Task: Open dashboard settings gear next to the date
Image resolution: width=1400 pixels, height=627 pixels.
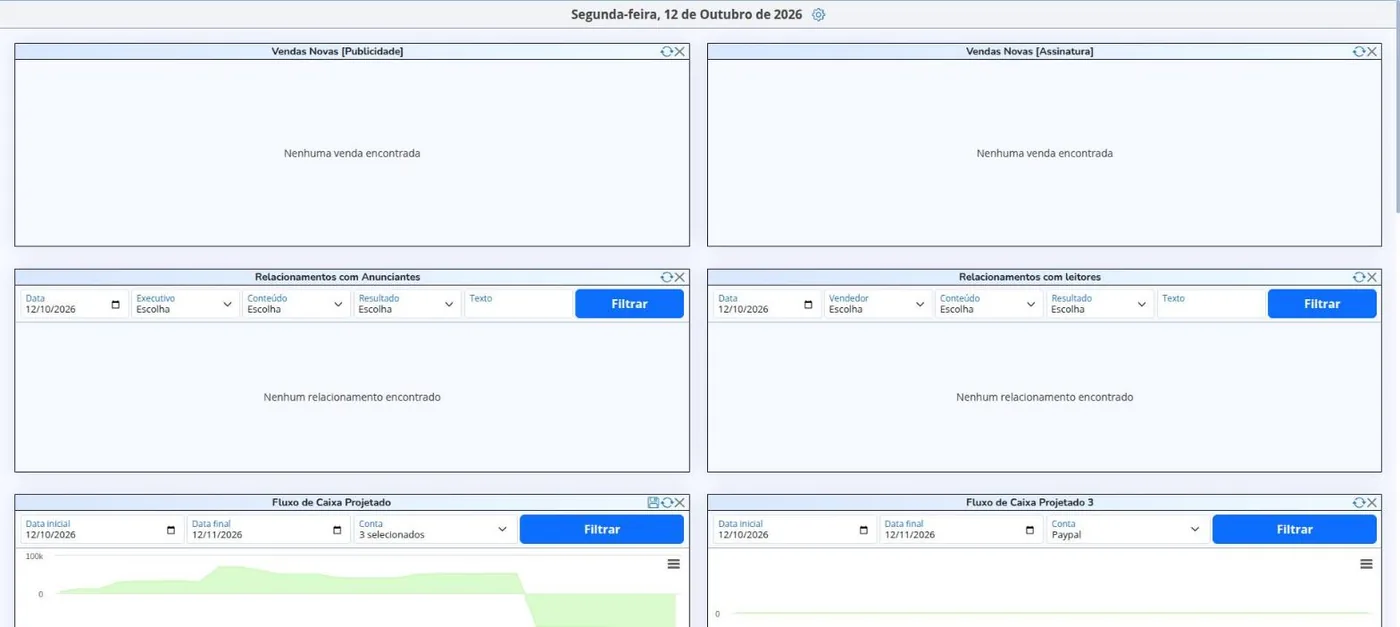Action: (x=819, y=15)
